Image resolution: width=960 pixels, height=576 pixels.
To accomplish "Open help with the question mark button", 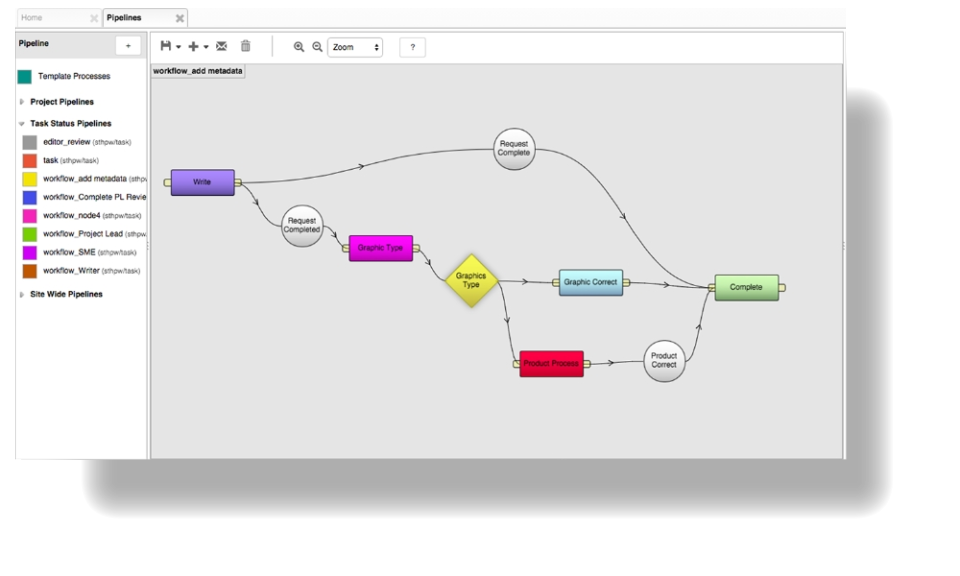I will 412,47.
